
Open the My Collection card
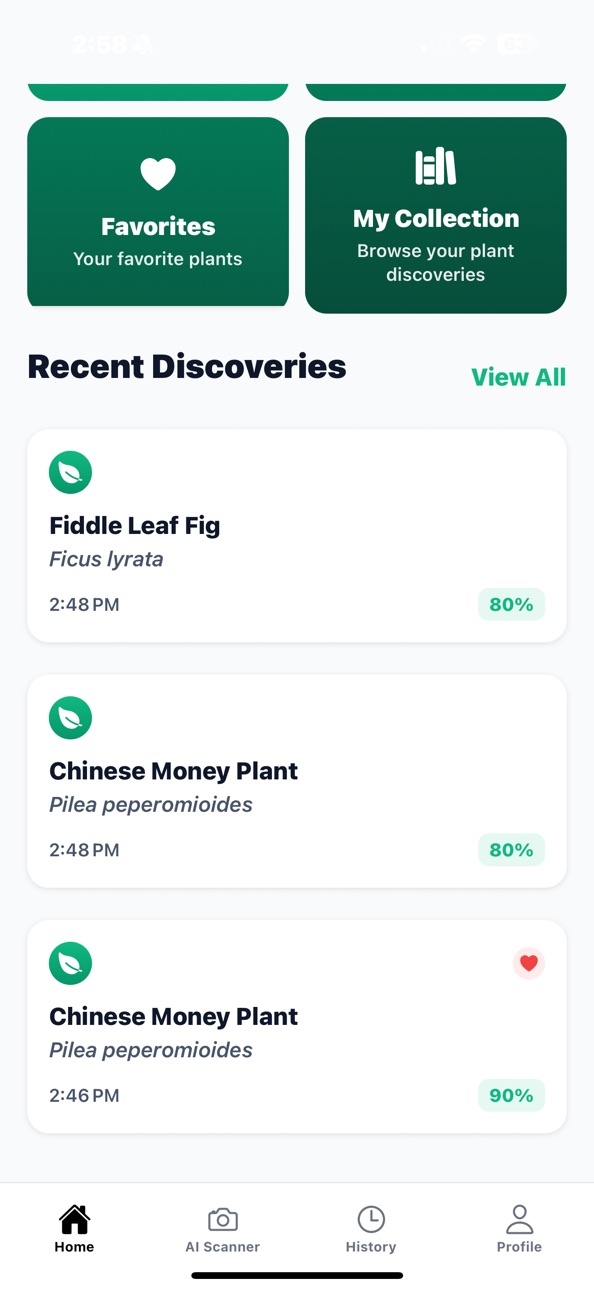pyautogui.click(x=436, y=215)
